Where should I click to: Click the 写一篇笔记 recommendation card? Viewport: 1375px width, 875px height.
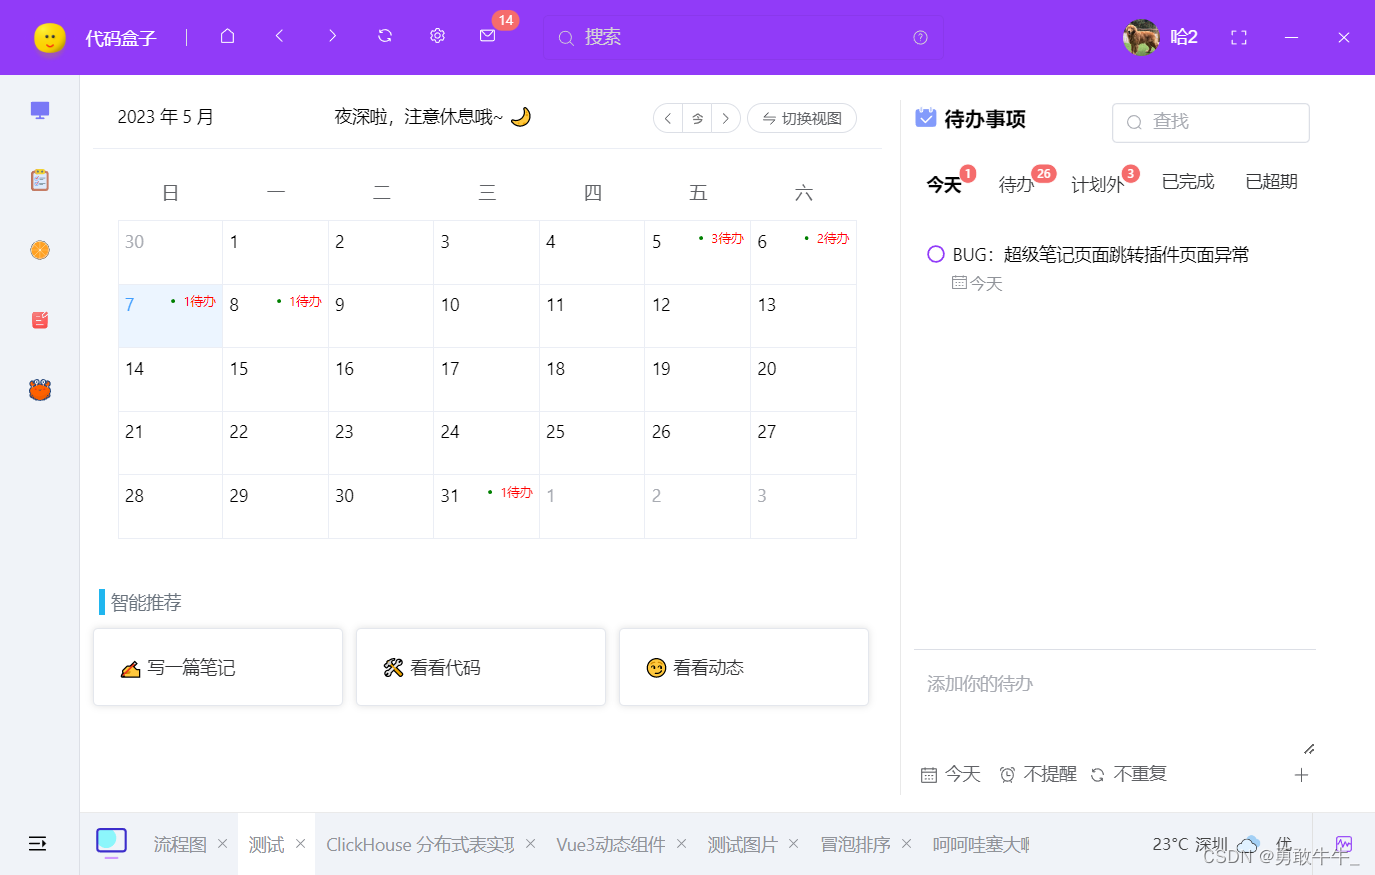[217, 667]
